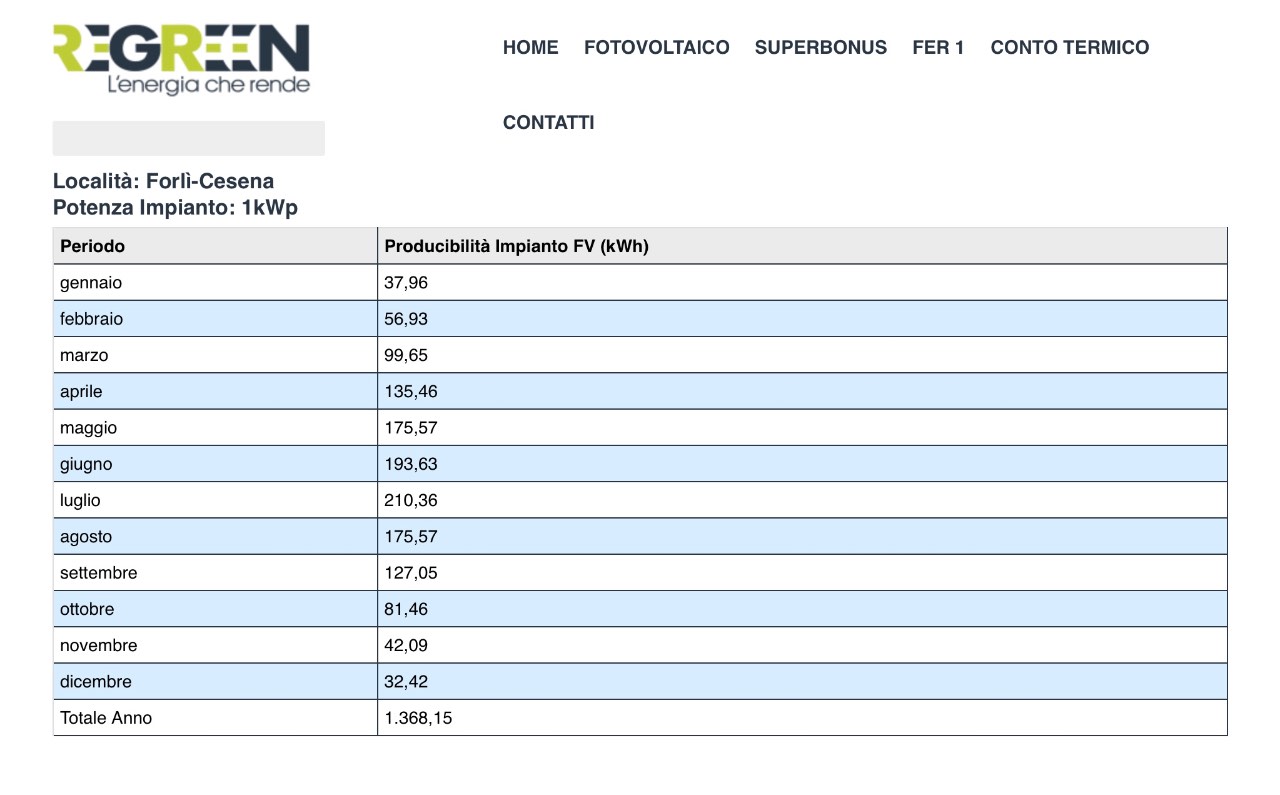
Task: Click the 'marzo' cell
Action: coord(215,355)
